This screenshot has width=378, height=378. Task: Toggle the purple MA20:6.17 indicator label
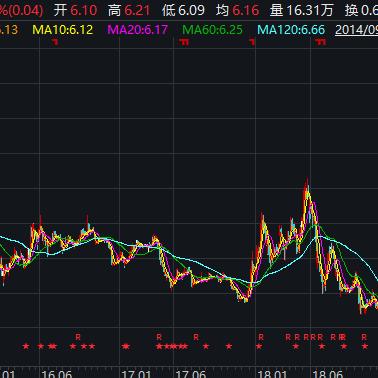pos(138,30)
